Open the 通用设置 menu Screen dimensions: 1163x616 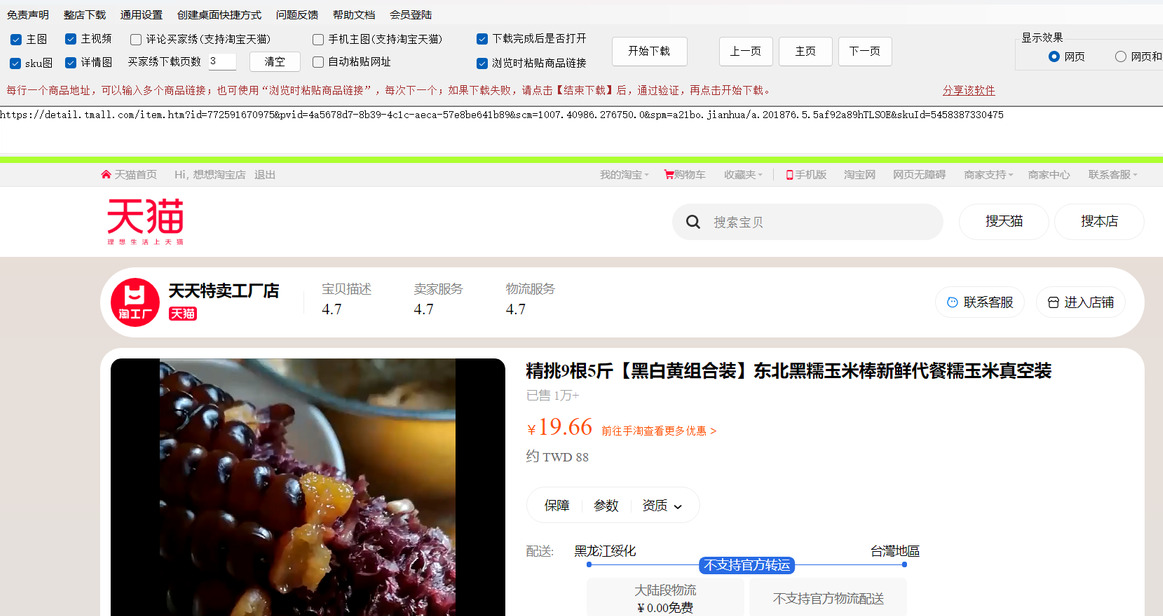pos(141,15)
